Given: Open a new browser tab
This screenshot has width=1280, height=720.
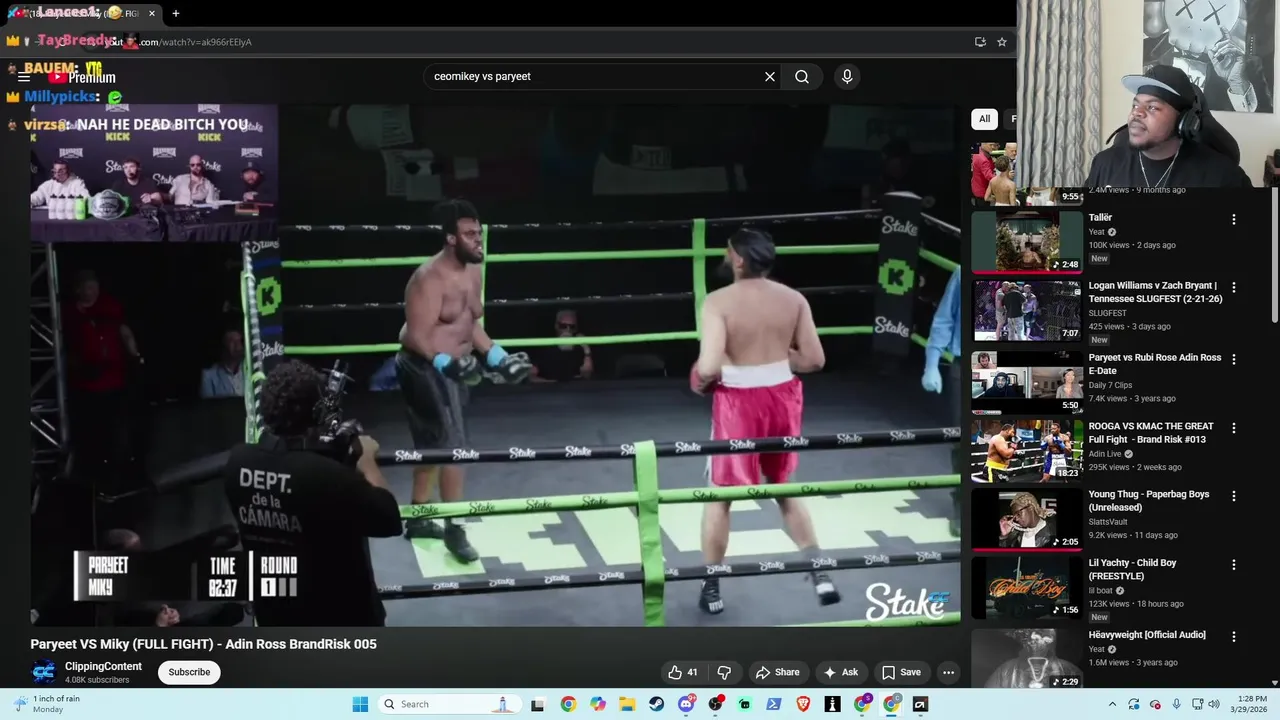Looking at the screenshot, I should (176, 13).
